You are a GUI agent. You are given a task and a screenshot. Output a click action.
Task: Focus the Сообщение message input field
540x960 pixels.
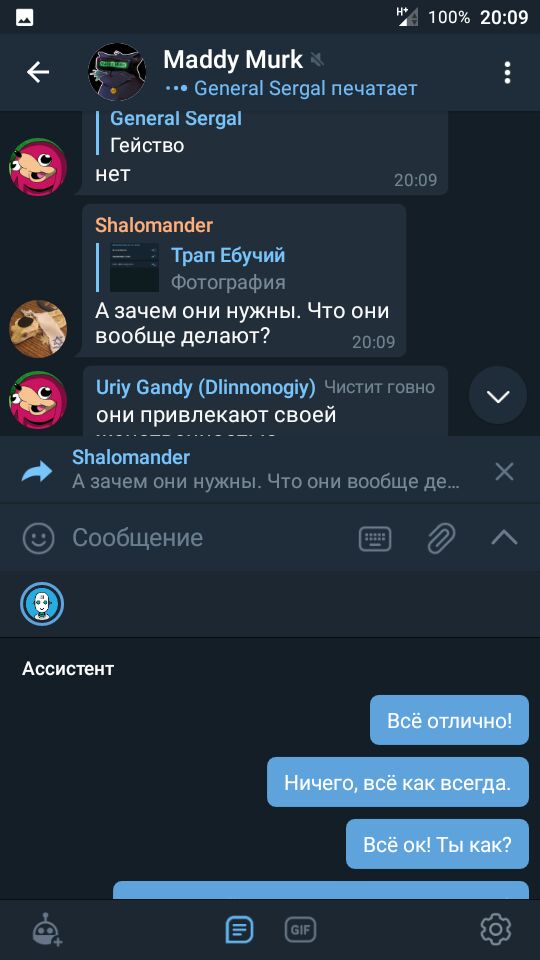click(208, 538)
